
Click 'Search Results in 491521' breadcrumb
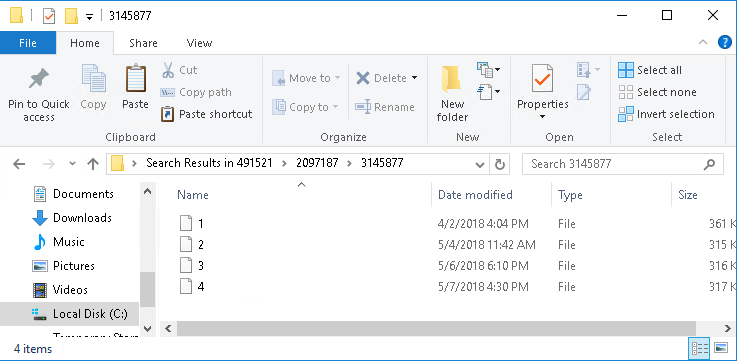pos(209,163)
